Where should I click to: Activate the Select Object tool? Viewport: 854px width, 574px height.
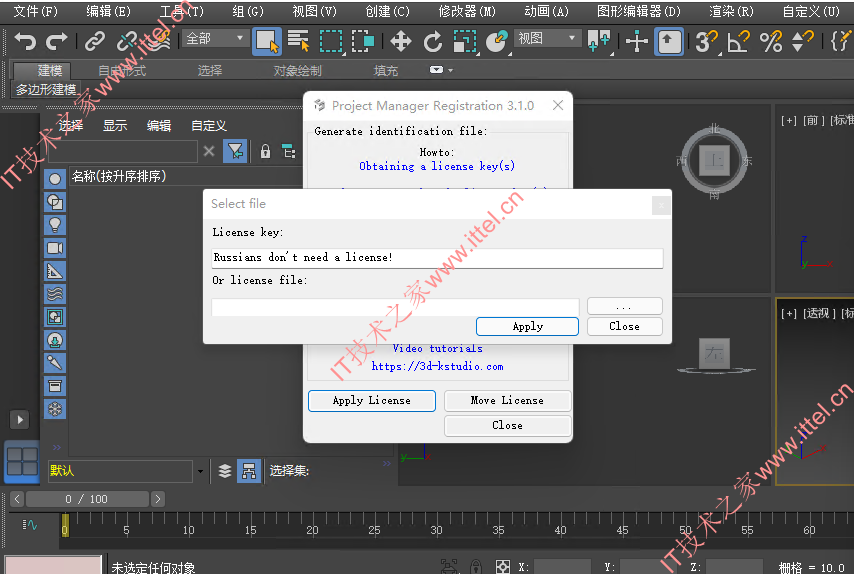[267, 41]
